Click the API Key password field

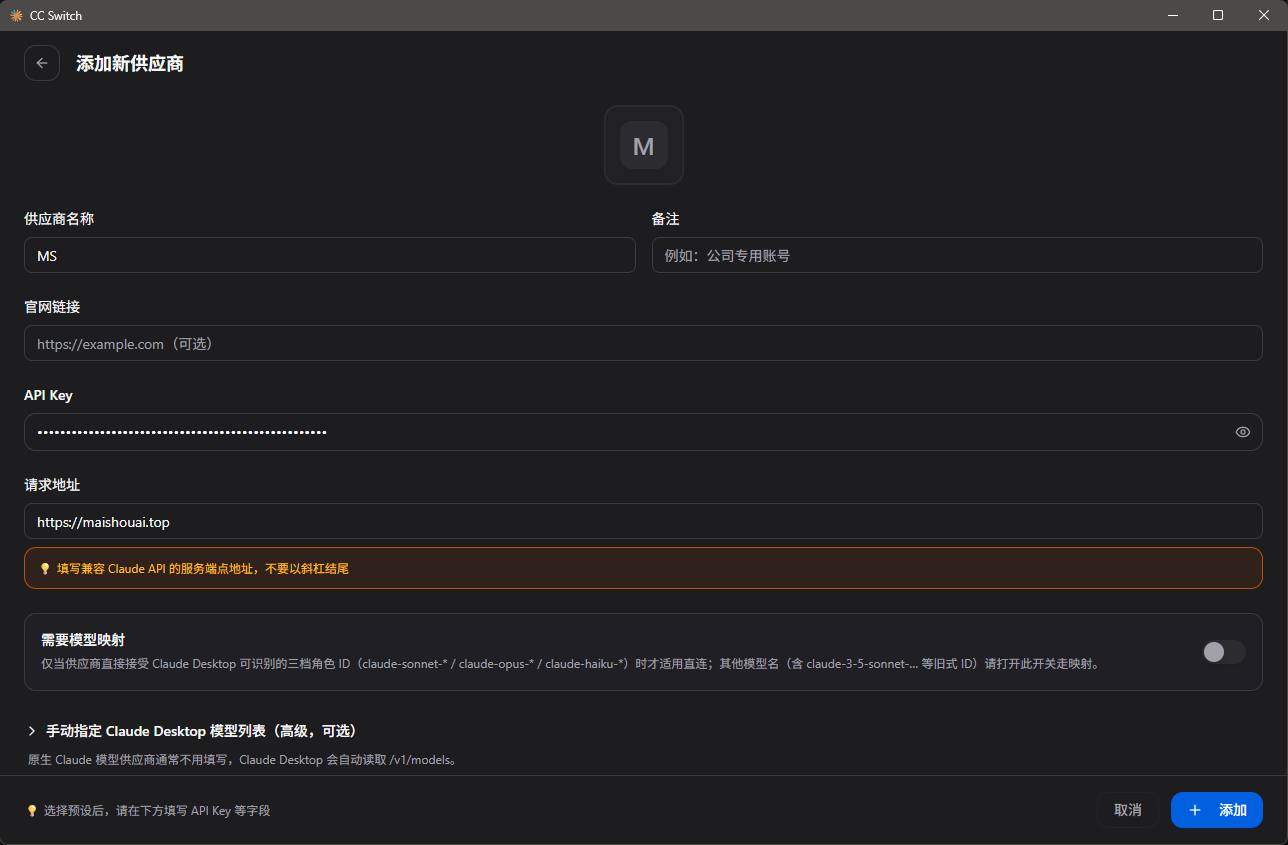[x=643, y=432]
